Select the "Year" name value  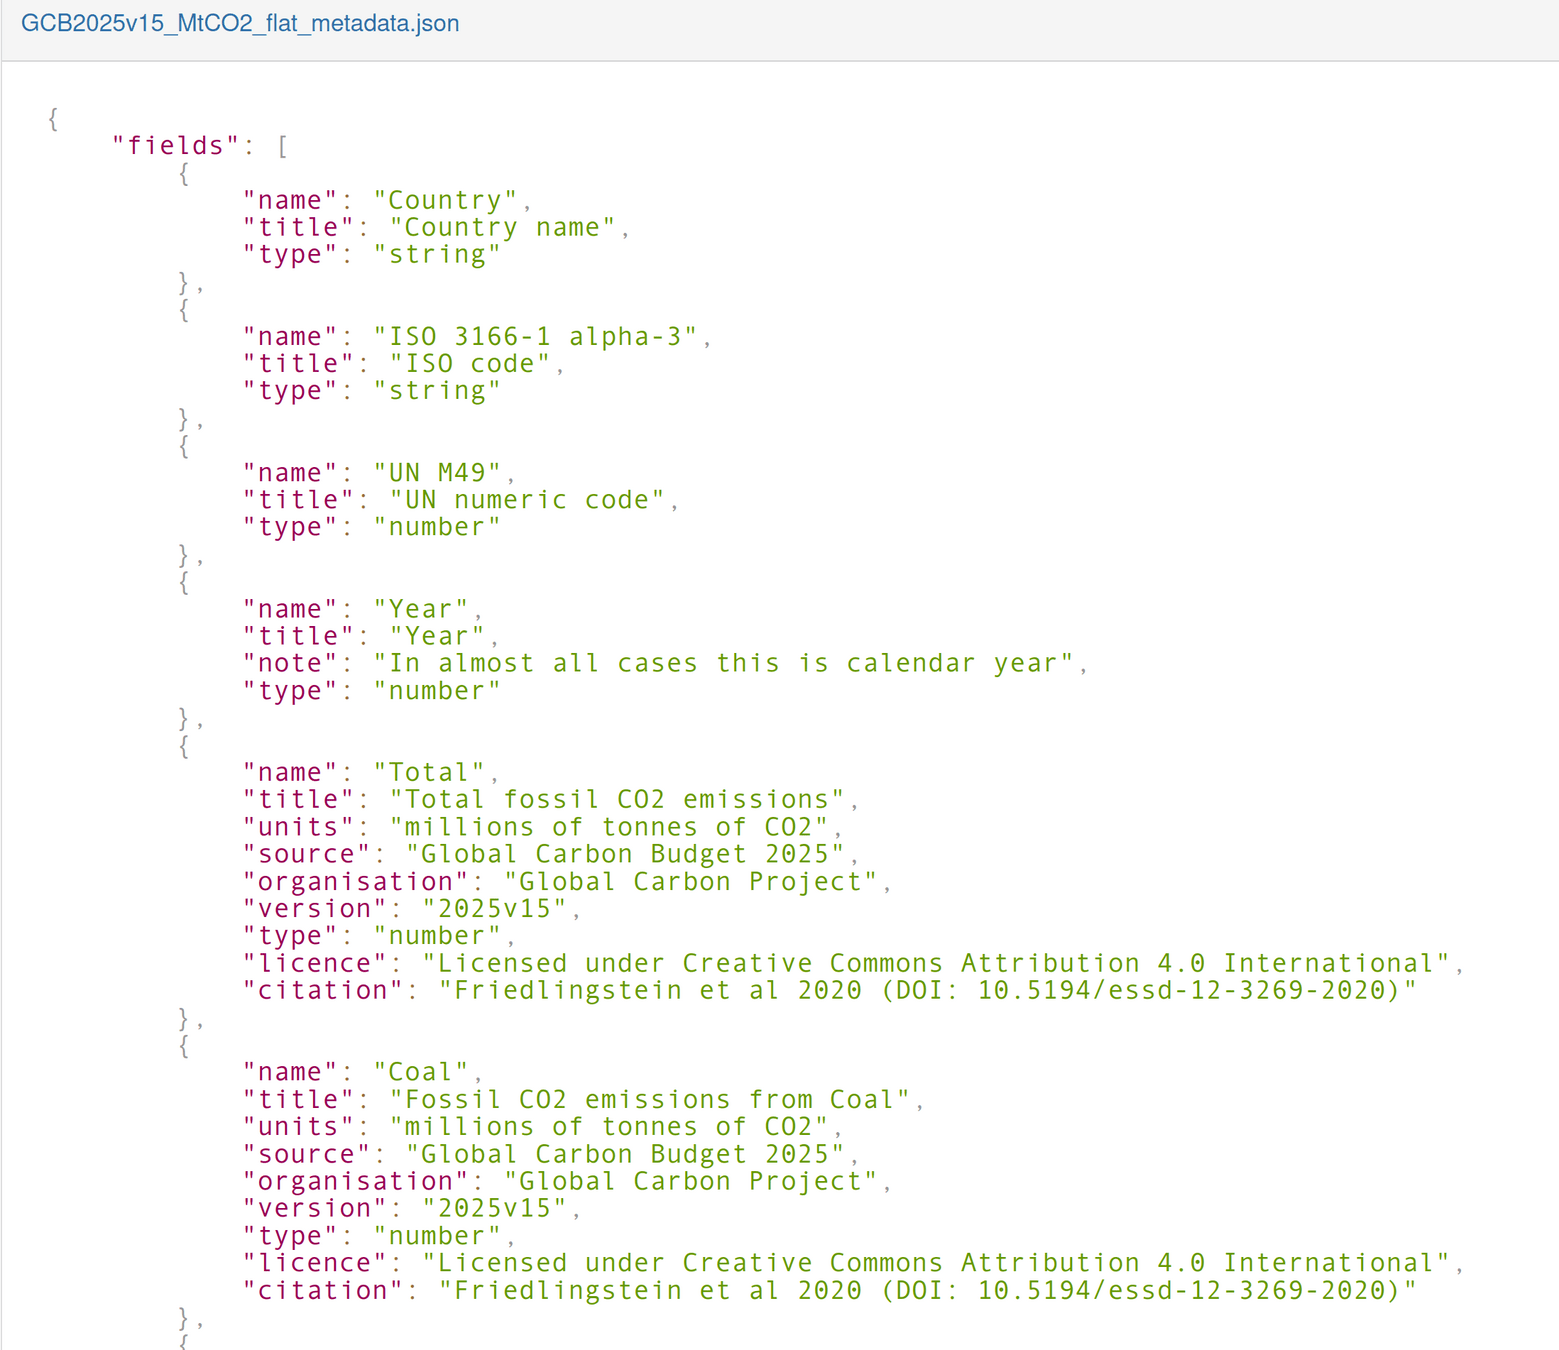421,609
